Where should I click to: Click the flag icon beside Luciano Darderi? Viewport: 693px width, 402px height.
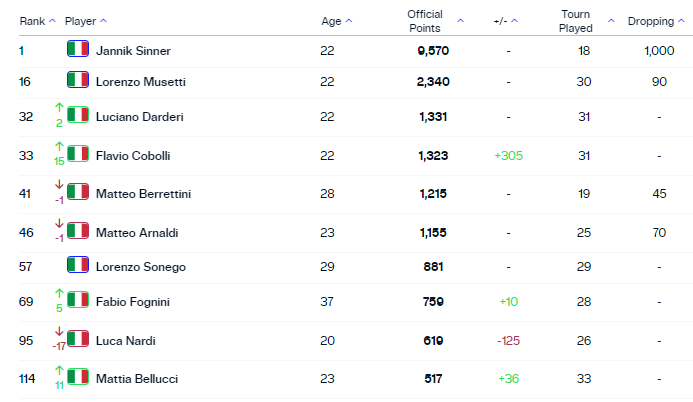78,115
